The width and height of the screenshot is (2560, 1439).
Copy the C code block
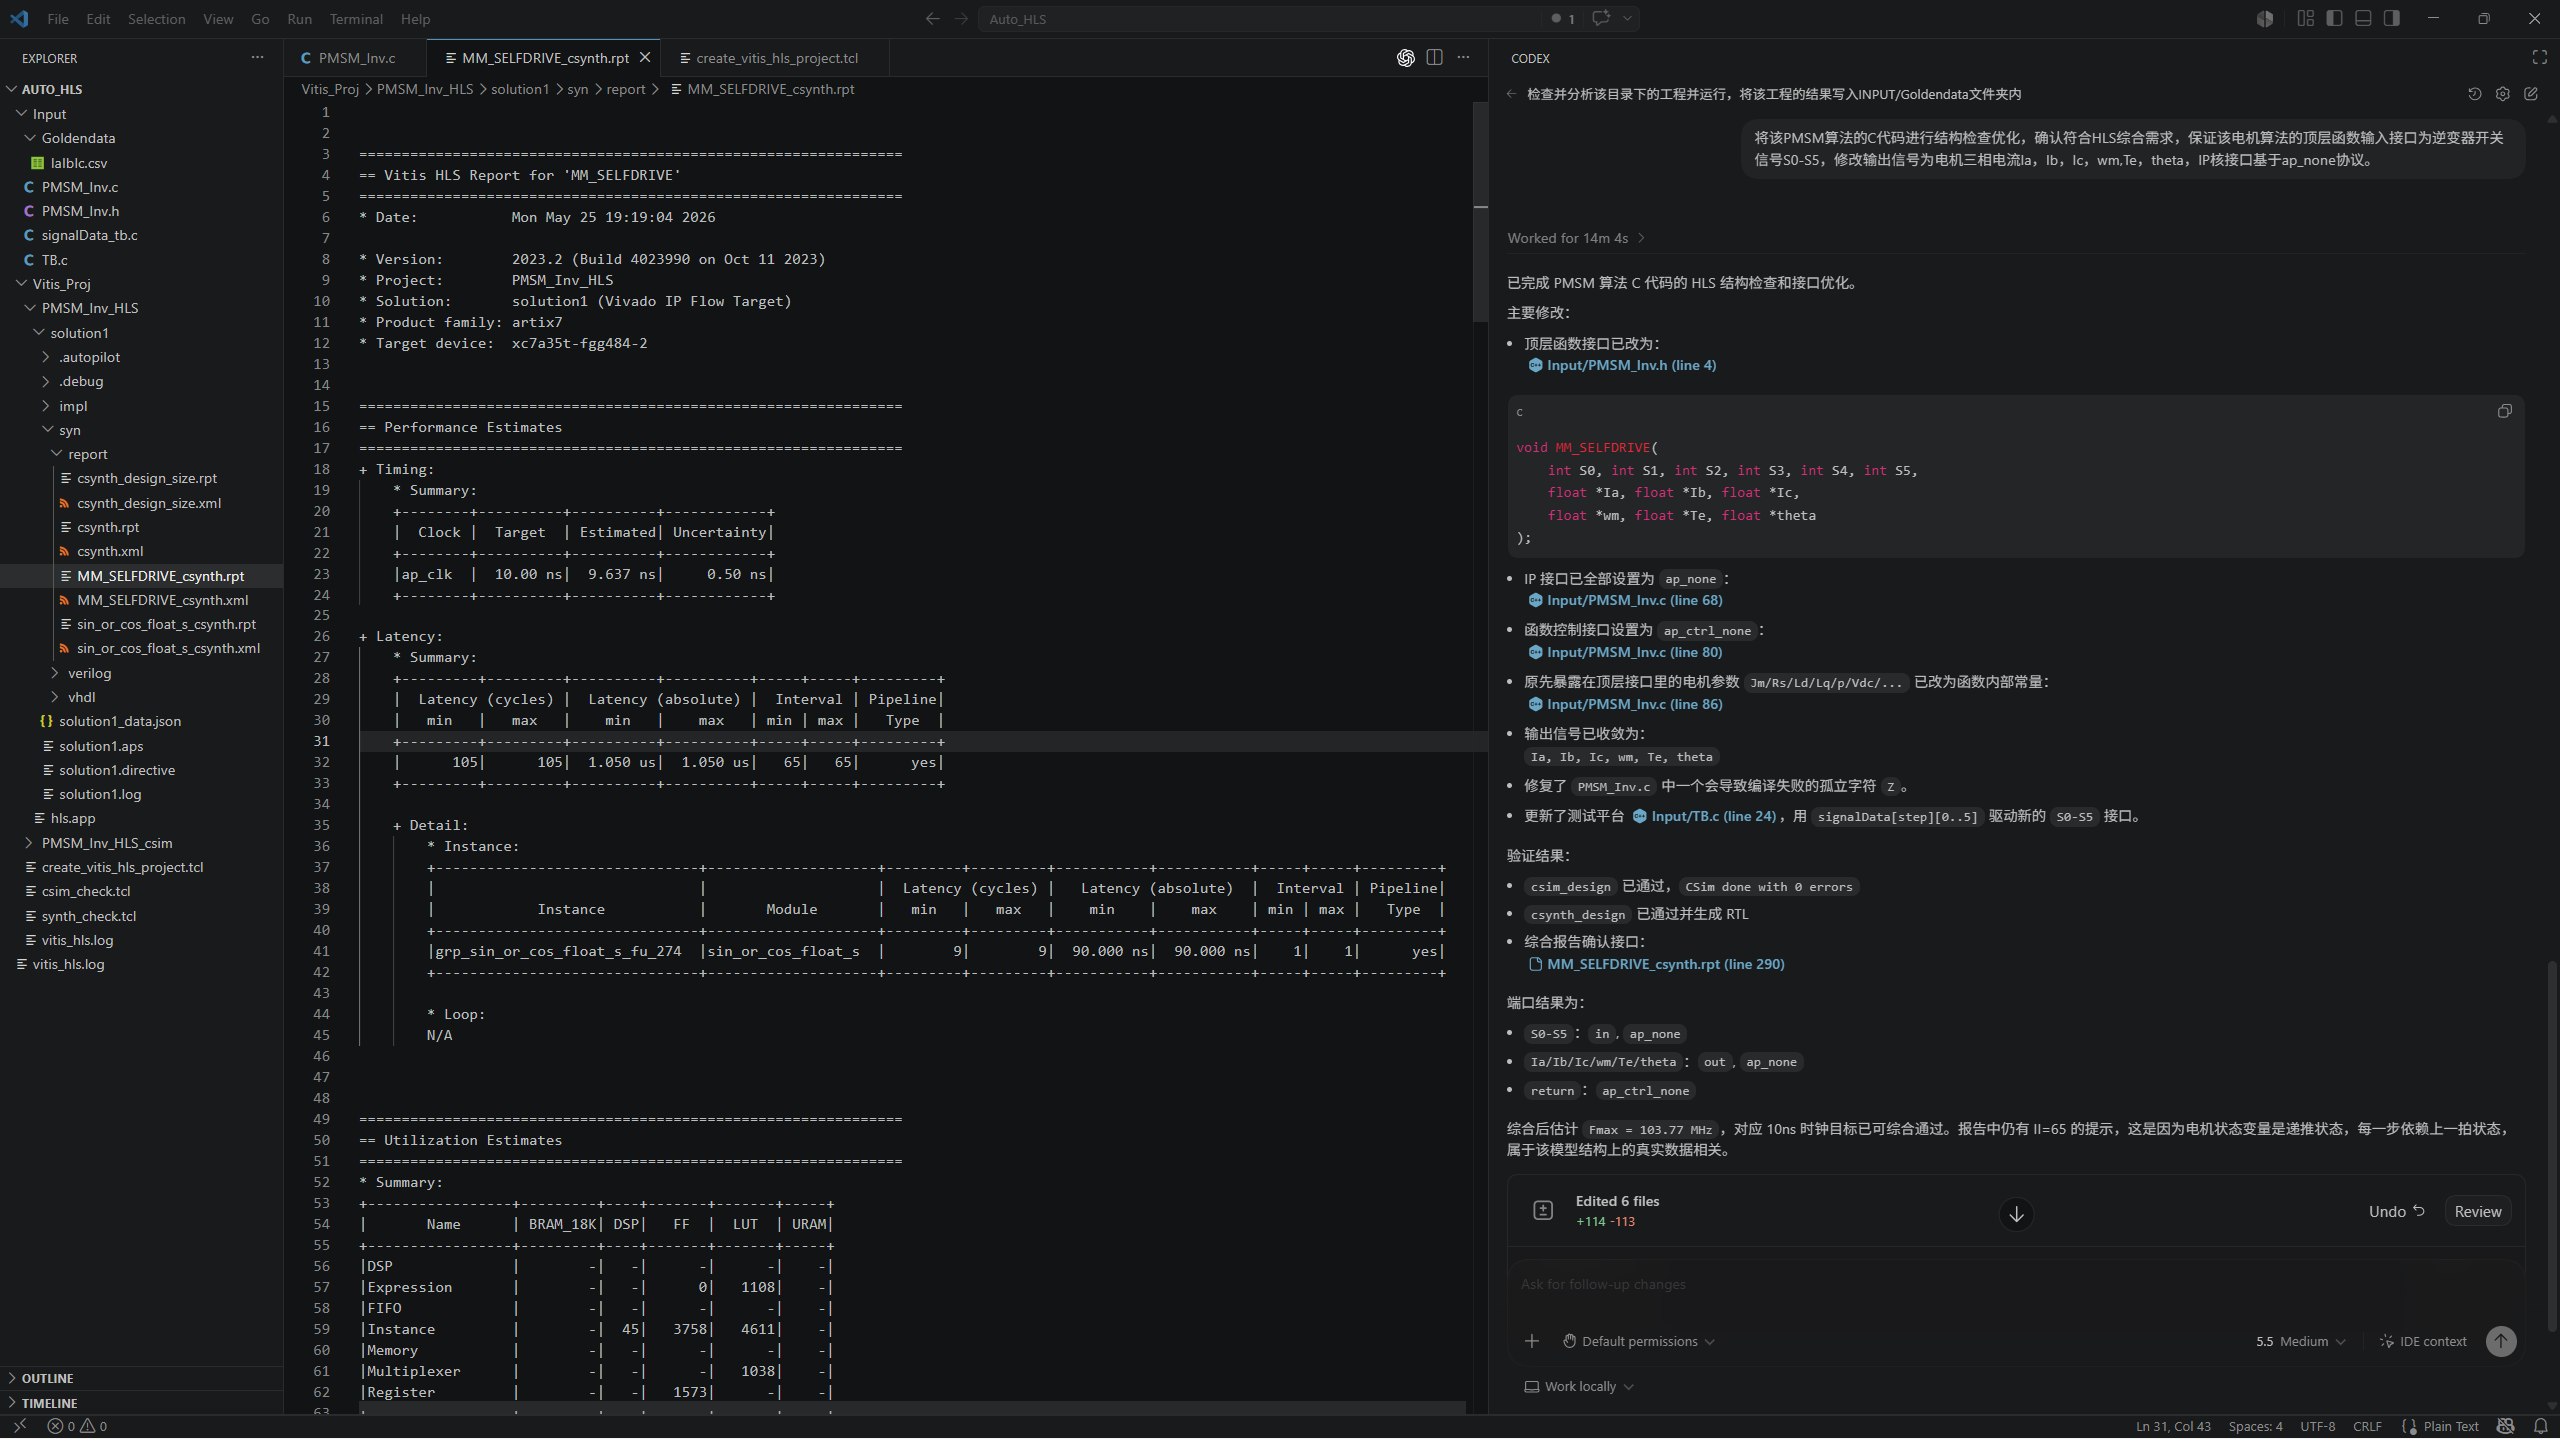(2504, 411)
